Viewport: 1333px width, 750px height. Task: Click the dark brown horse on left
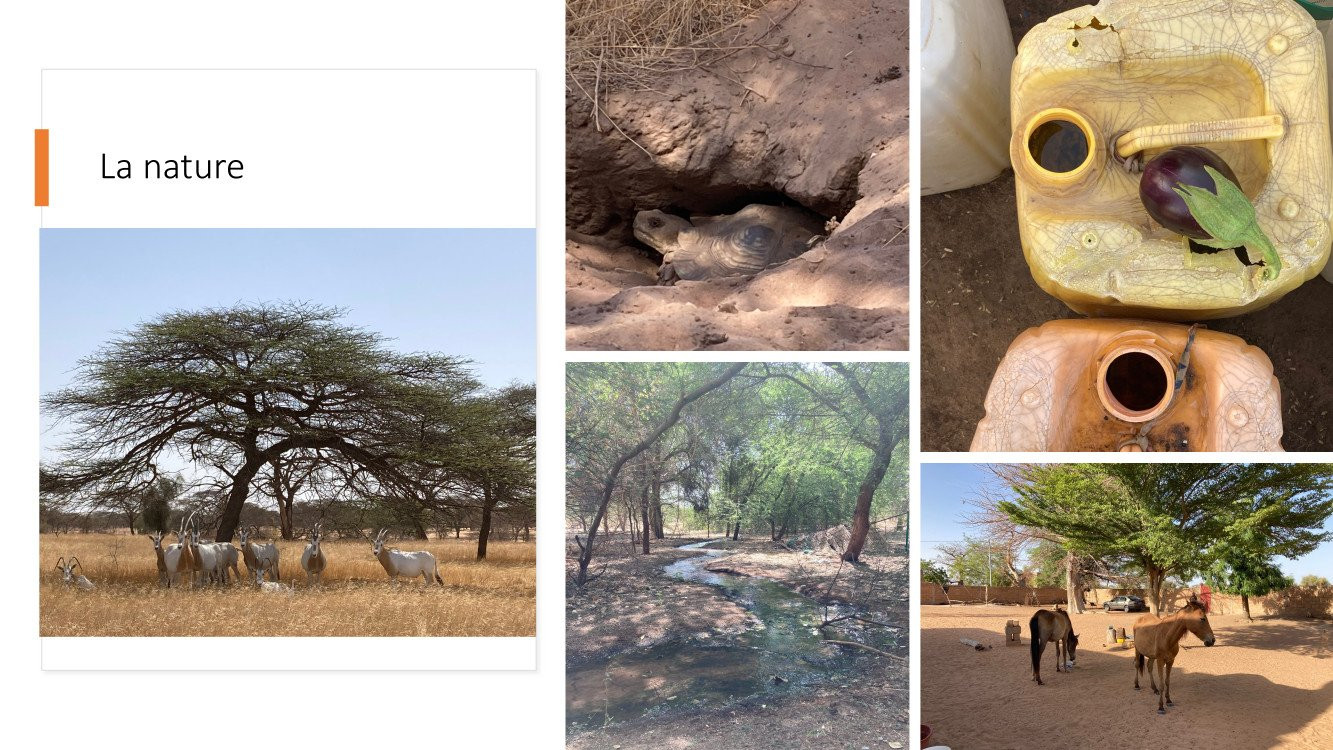[x=1053, y=642]
